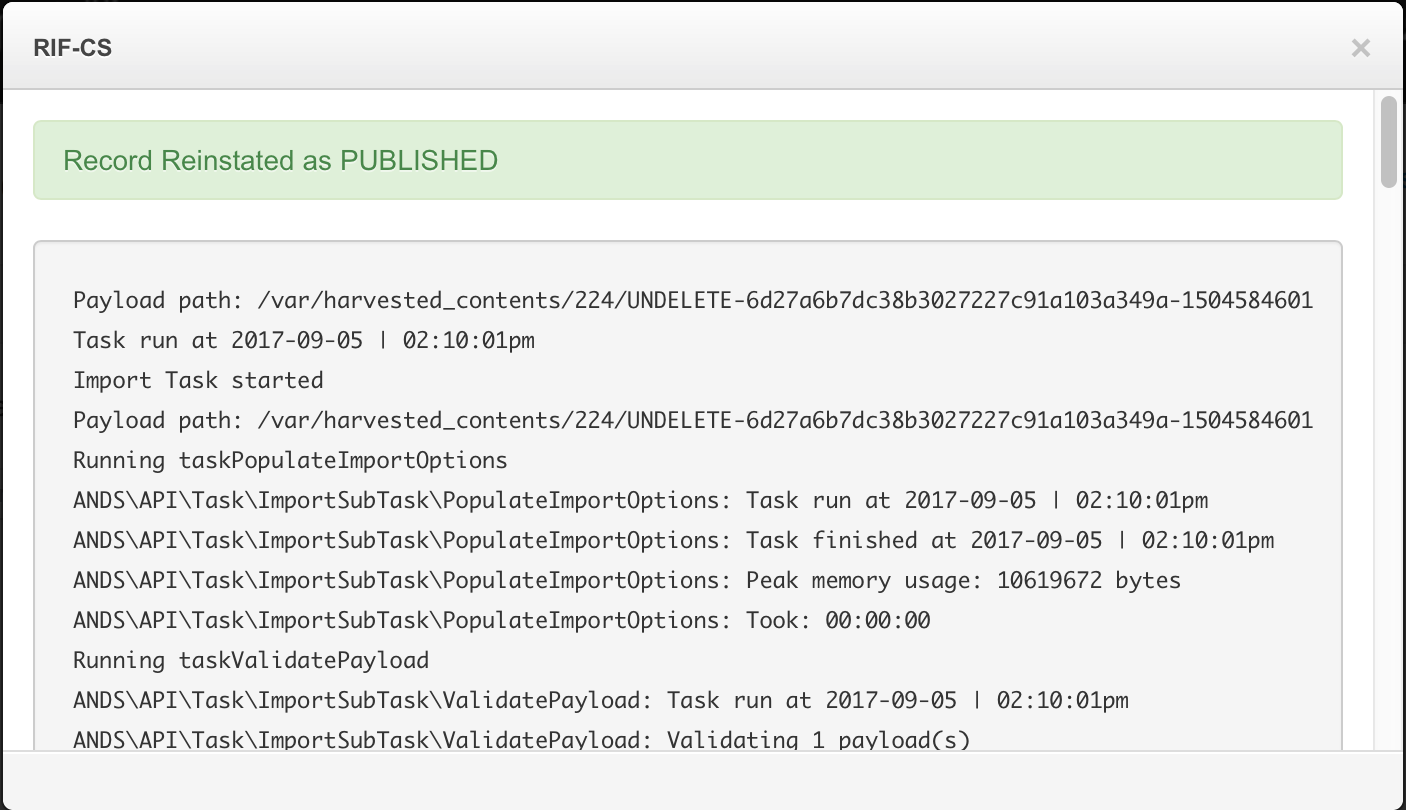
Task: Click the 'Record Reinstated as PUBLISHED' alert
Action: tap(687, 160)
